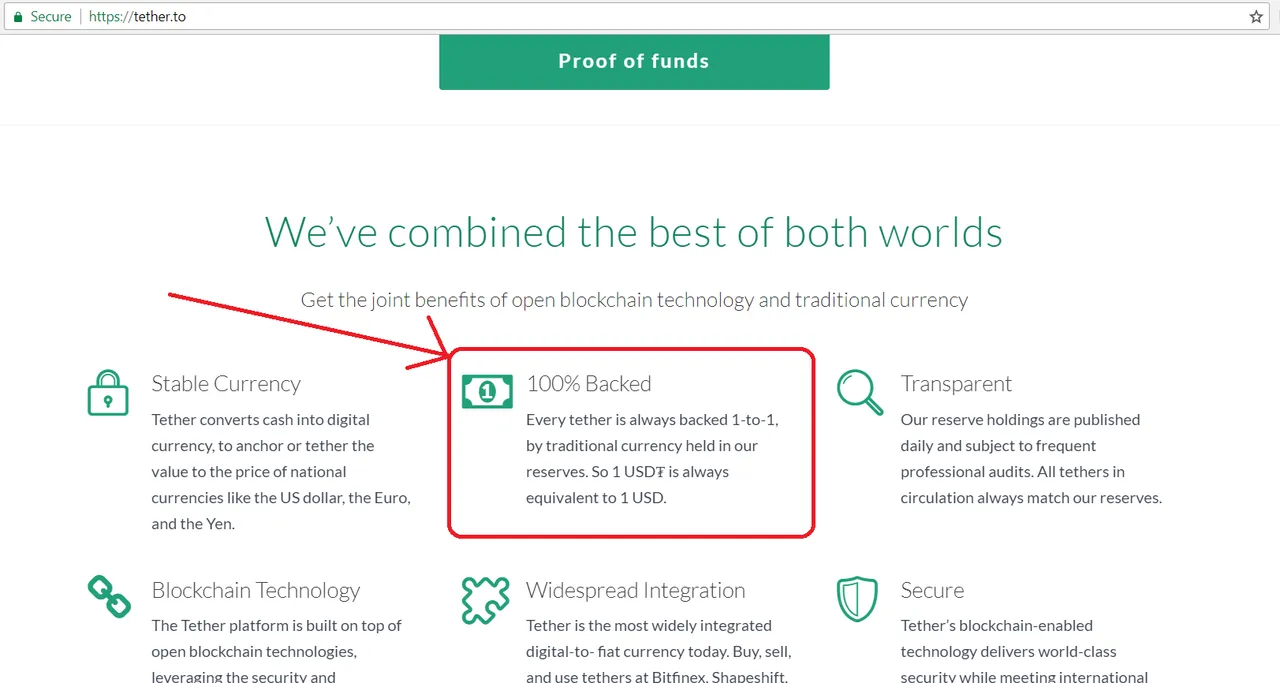This screenshot has height=683, width=1280.
Task: Click the 'We've combined the best of both worlds' title
Action: 634,232
